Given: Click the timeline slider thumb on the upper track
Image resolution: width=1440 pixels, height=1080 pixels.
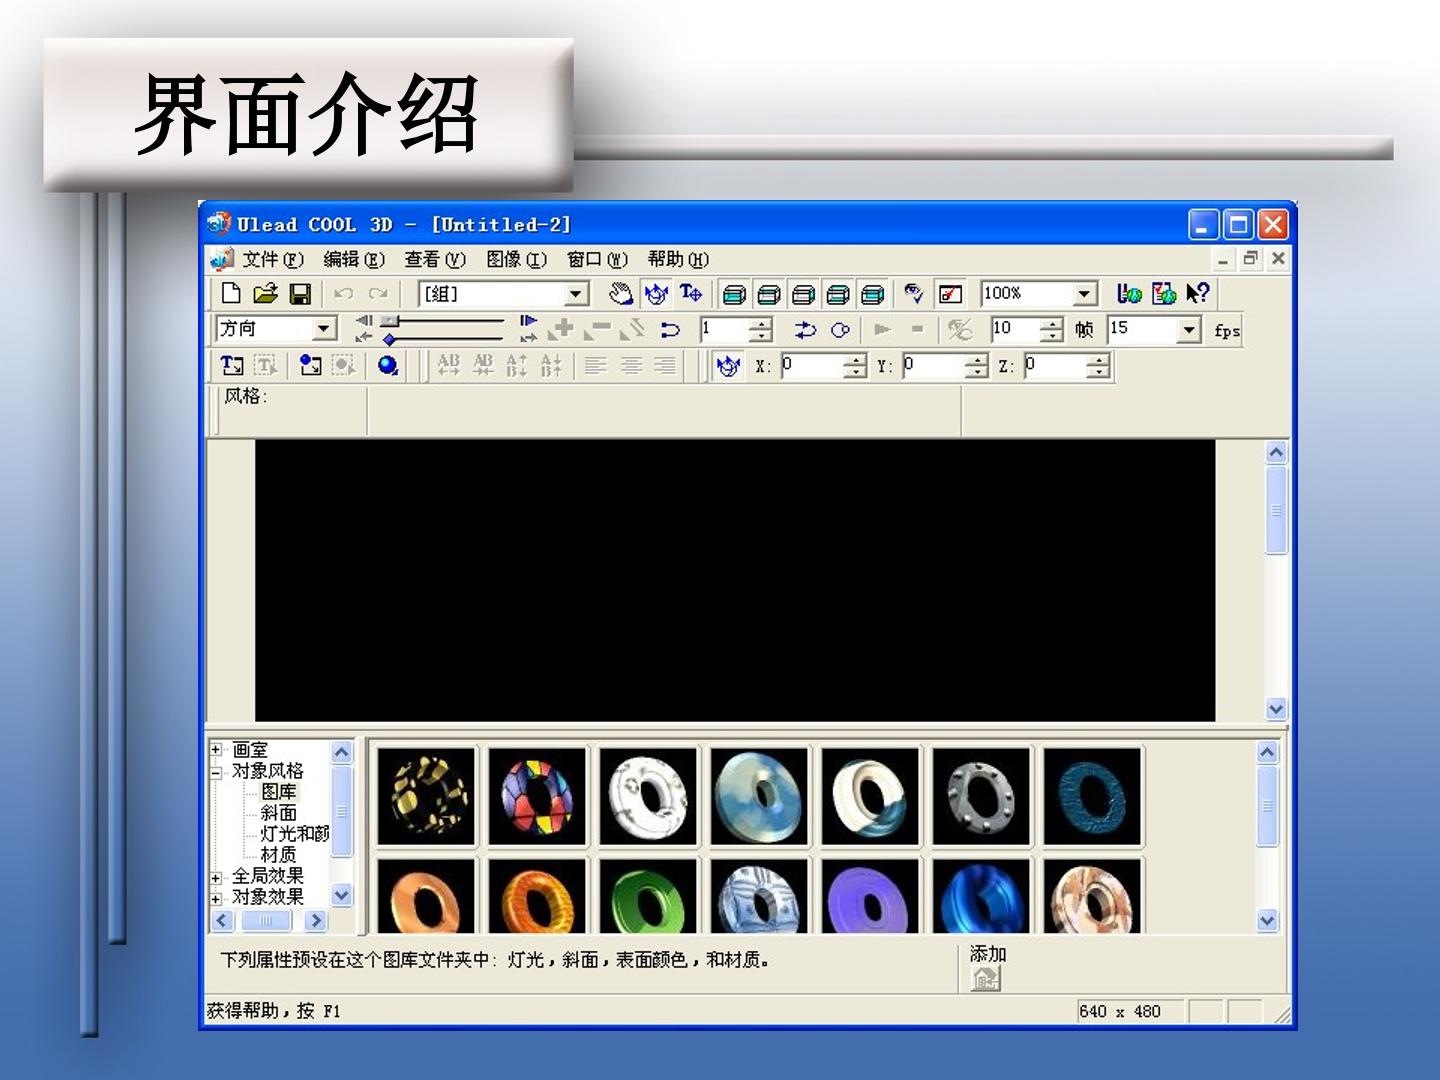Looking at the screenshot, I should (390, 321).
